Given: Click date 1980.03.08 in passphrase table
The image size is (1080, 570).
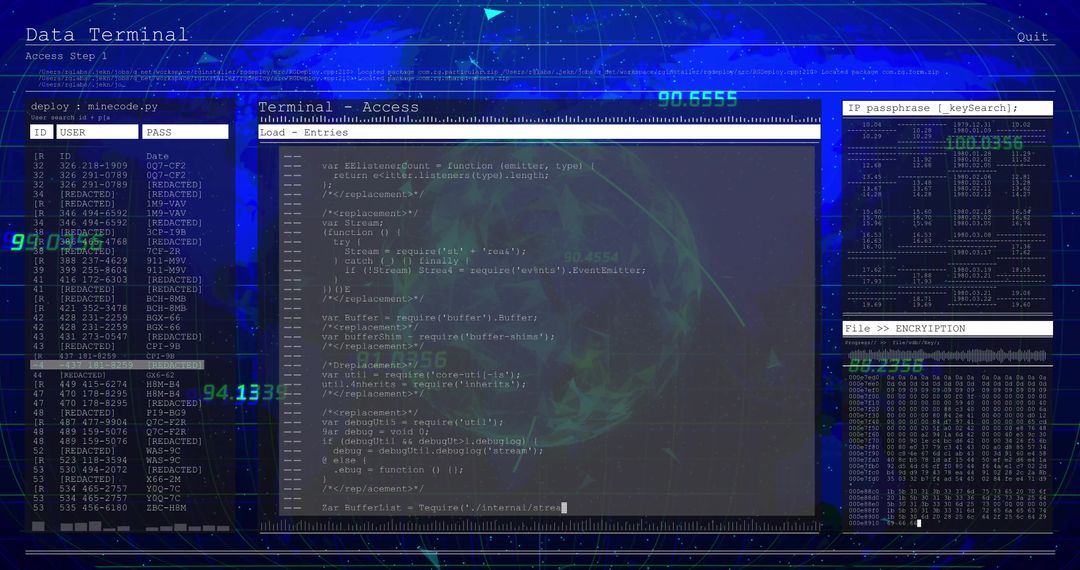Looking at the screenshot, I should [973, 235].
